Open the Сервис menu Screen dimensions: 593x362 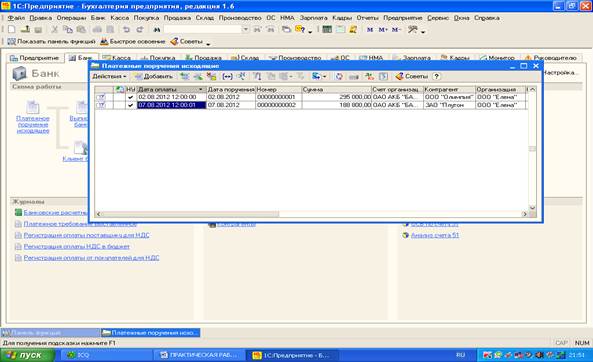pos(438,18)
